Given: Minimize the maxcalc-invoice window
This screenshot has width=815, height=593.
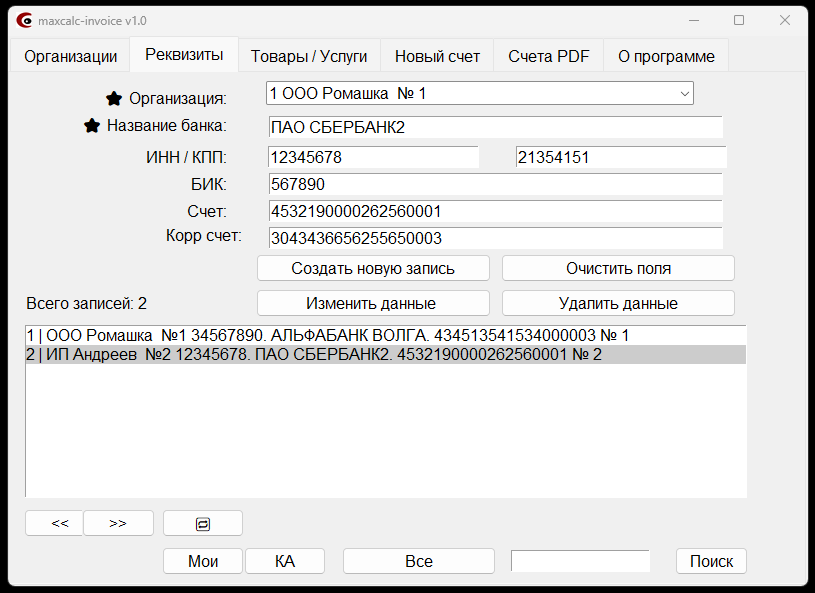Looking at the screenshot, I should click(x=694, y=20).
